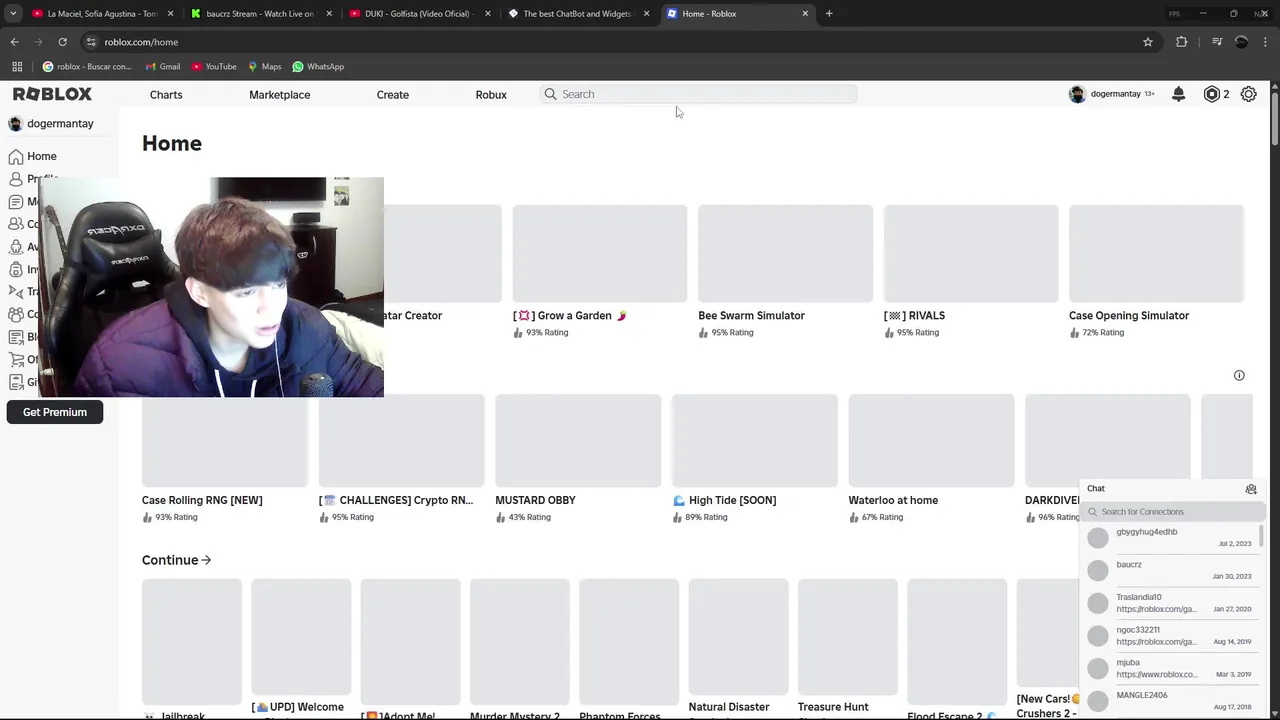The image size is (1280, 720).
Task: Open the Messages icon in the sidebar
Action: click(x=15, y=202)
